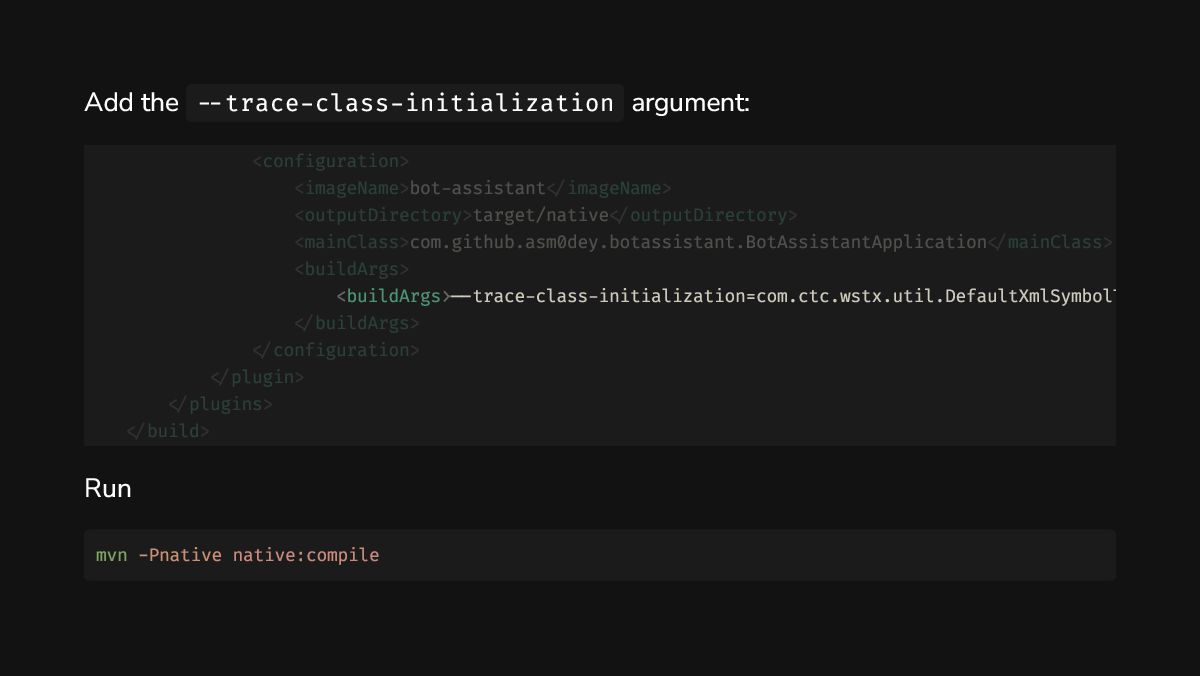Click the highlighted green <buildArgs> tag

point(394,296)
